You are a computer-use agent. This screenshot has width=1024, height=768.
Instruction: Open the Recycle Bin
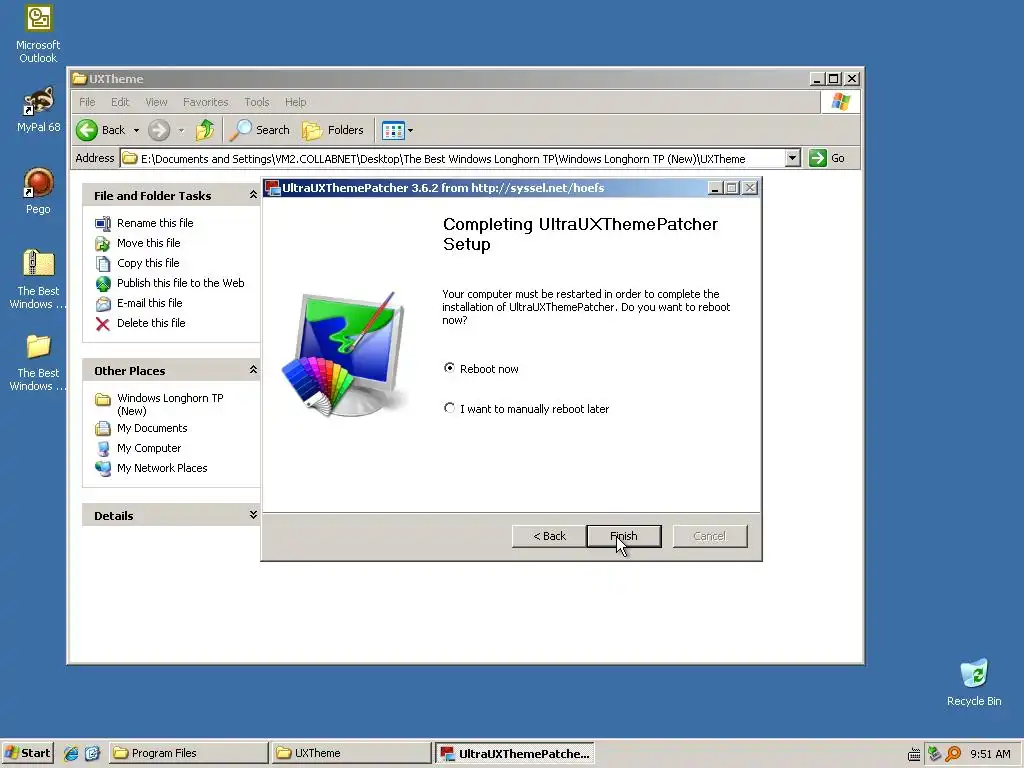974,683
